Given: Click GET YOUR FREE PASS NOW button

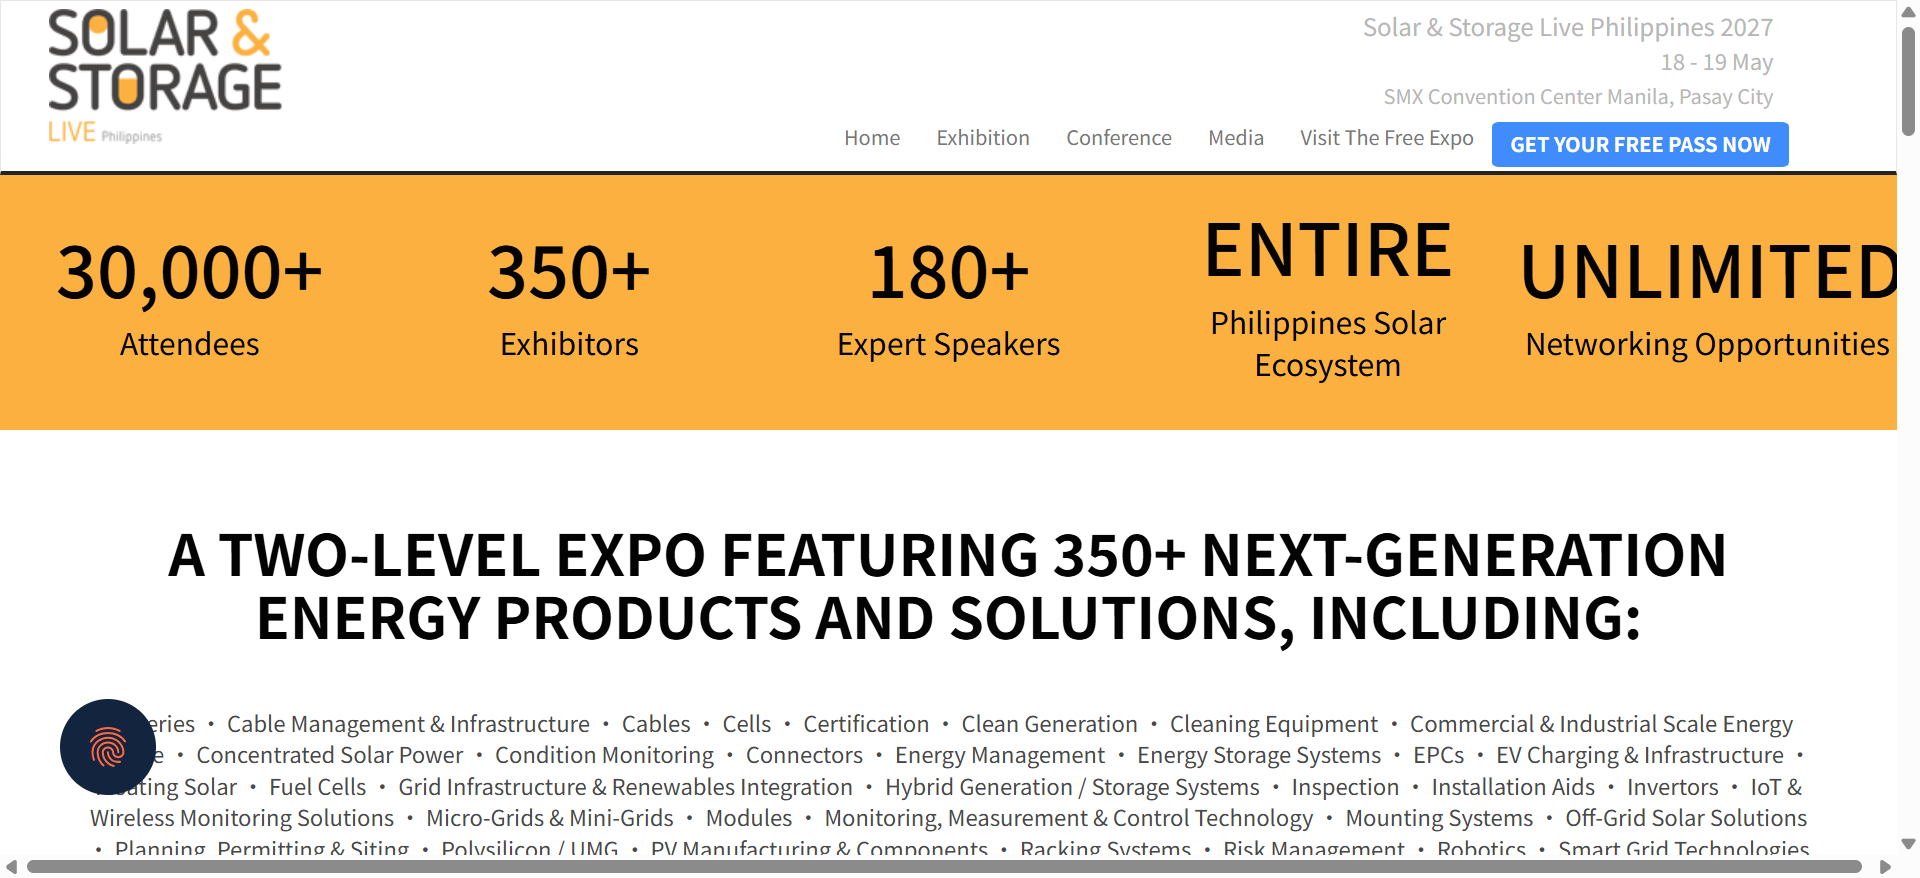Looking at the screenshot, I should pos(1640,145).
